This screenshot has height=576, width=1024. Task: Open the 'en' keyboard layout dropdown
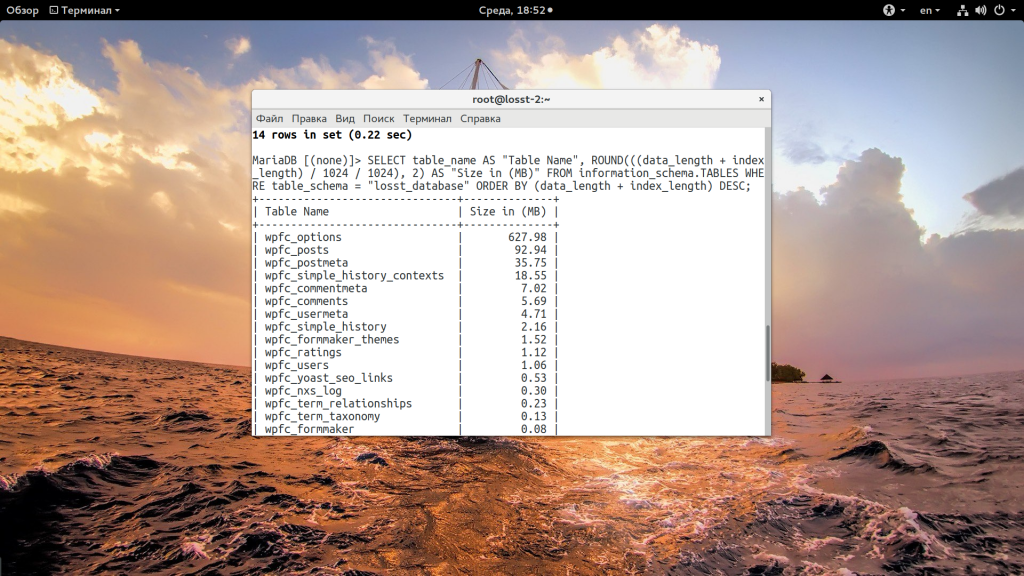(930, 10)
